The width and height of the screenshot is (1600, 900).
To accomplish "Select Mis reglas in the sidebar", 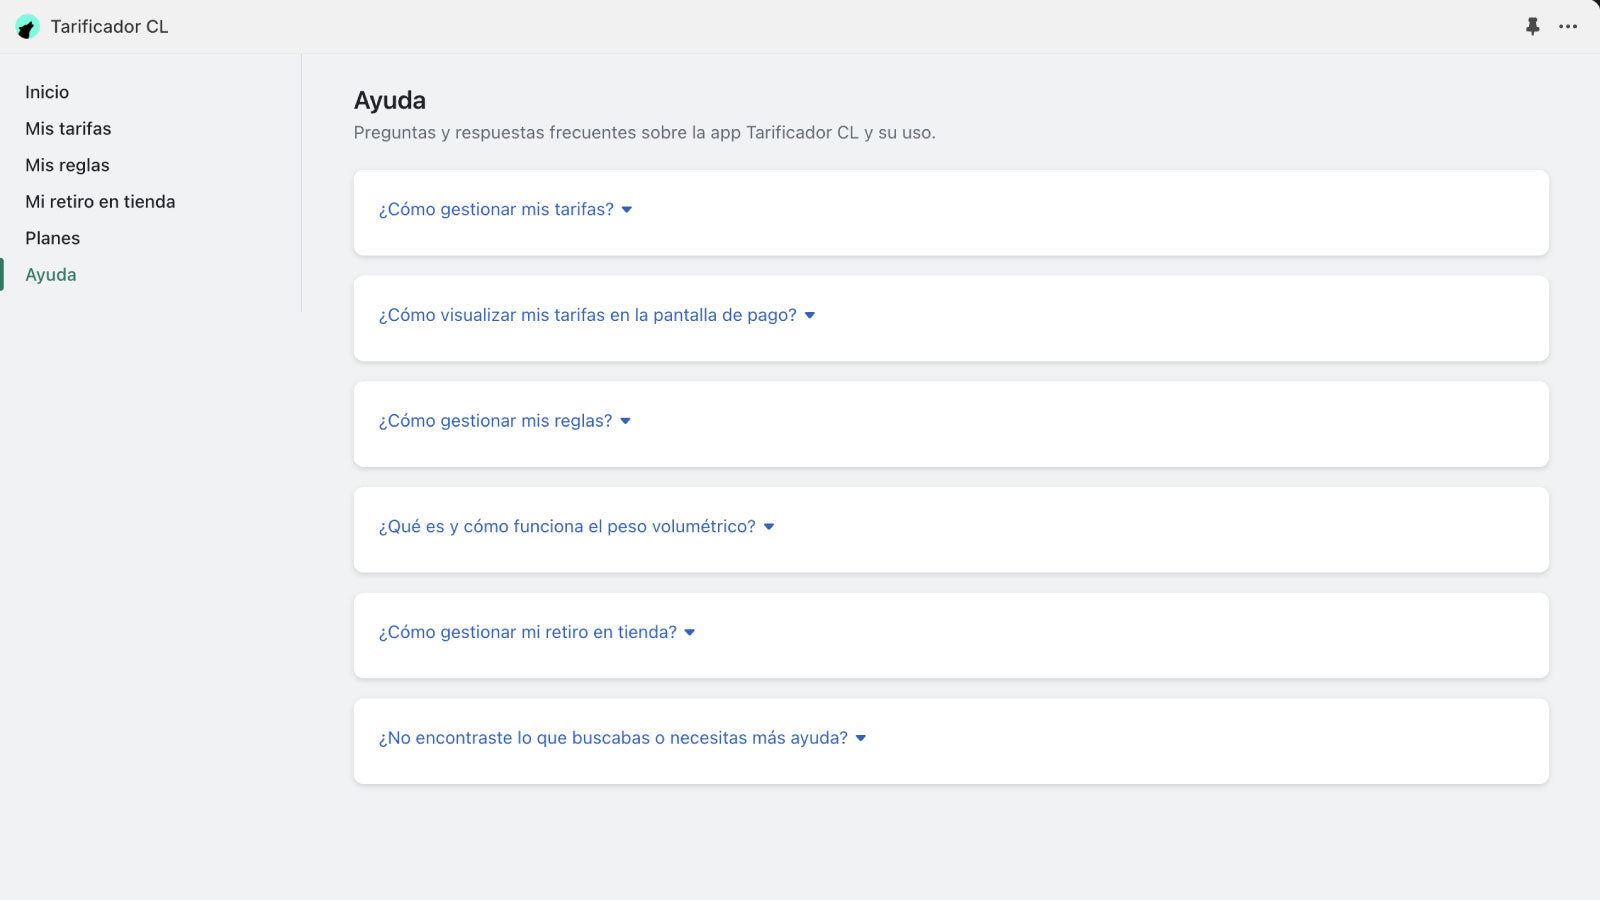I will point(67,165).
